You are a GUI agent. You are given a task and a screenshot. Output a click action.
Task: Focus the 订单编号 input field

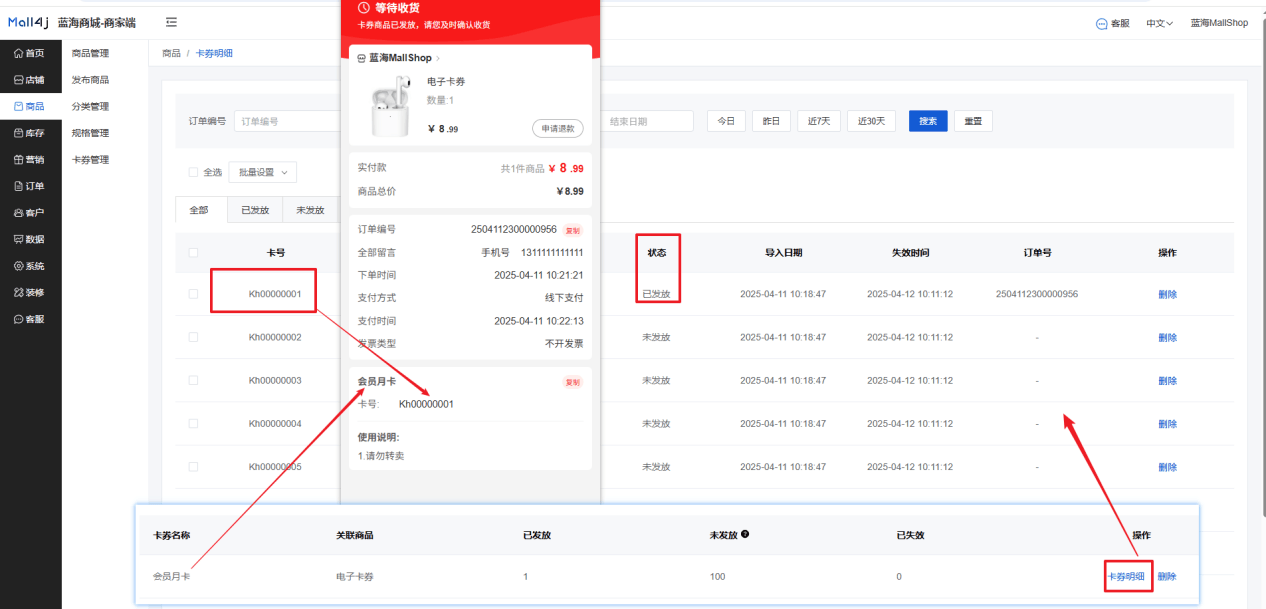pyautogui.click(x=288, y=121)
